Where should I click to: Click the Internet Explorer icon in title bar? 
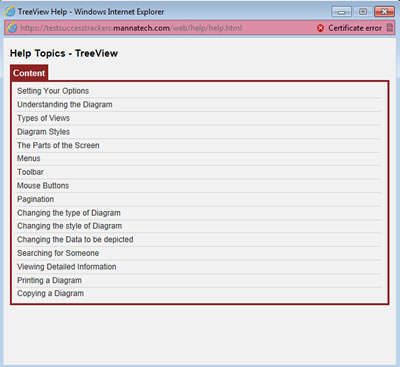pyautogui.click(x=10, y=11)
